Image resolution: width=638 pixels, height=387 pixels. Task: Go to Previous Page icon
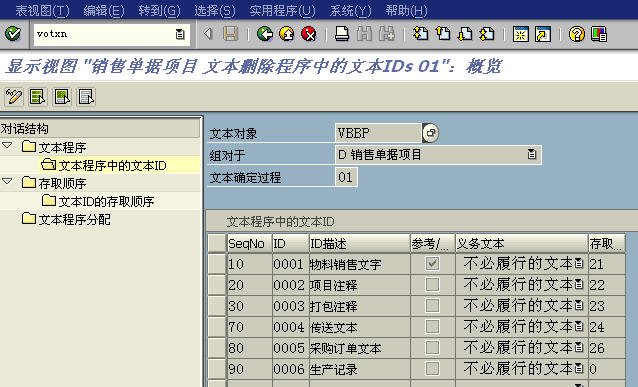coord(443,34)
